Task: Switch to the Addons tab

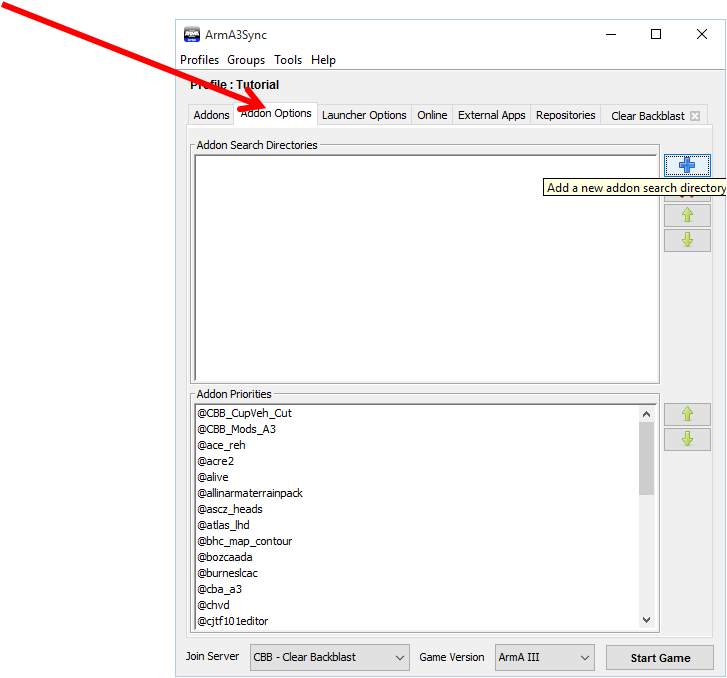Action: pos(211,115)
